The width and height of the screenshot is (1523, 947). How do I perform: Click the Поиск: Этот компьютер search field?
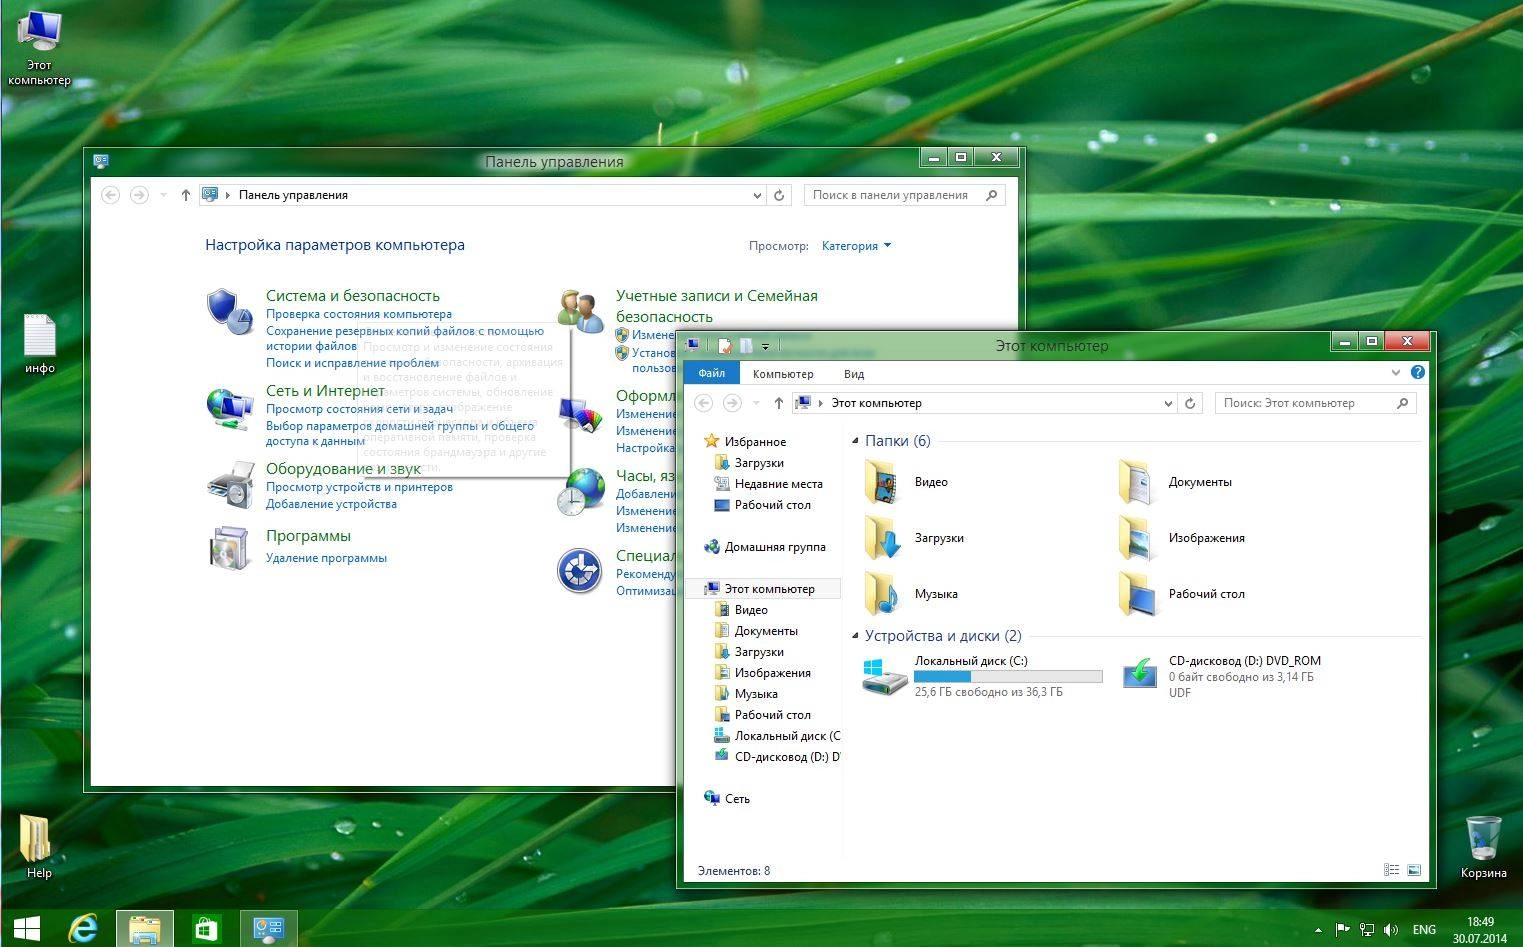(x=1315, y=403)
